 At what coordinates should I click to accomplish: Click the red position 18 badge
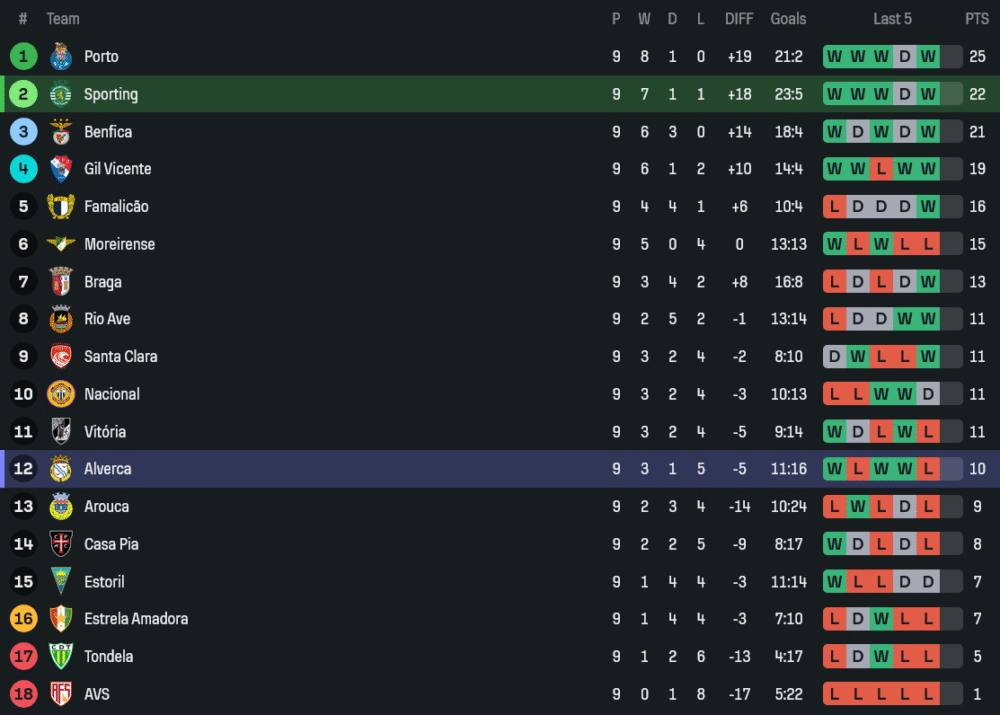coord(23,693)
